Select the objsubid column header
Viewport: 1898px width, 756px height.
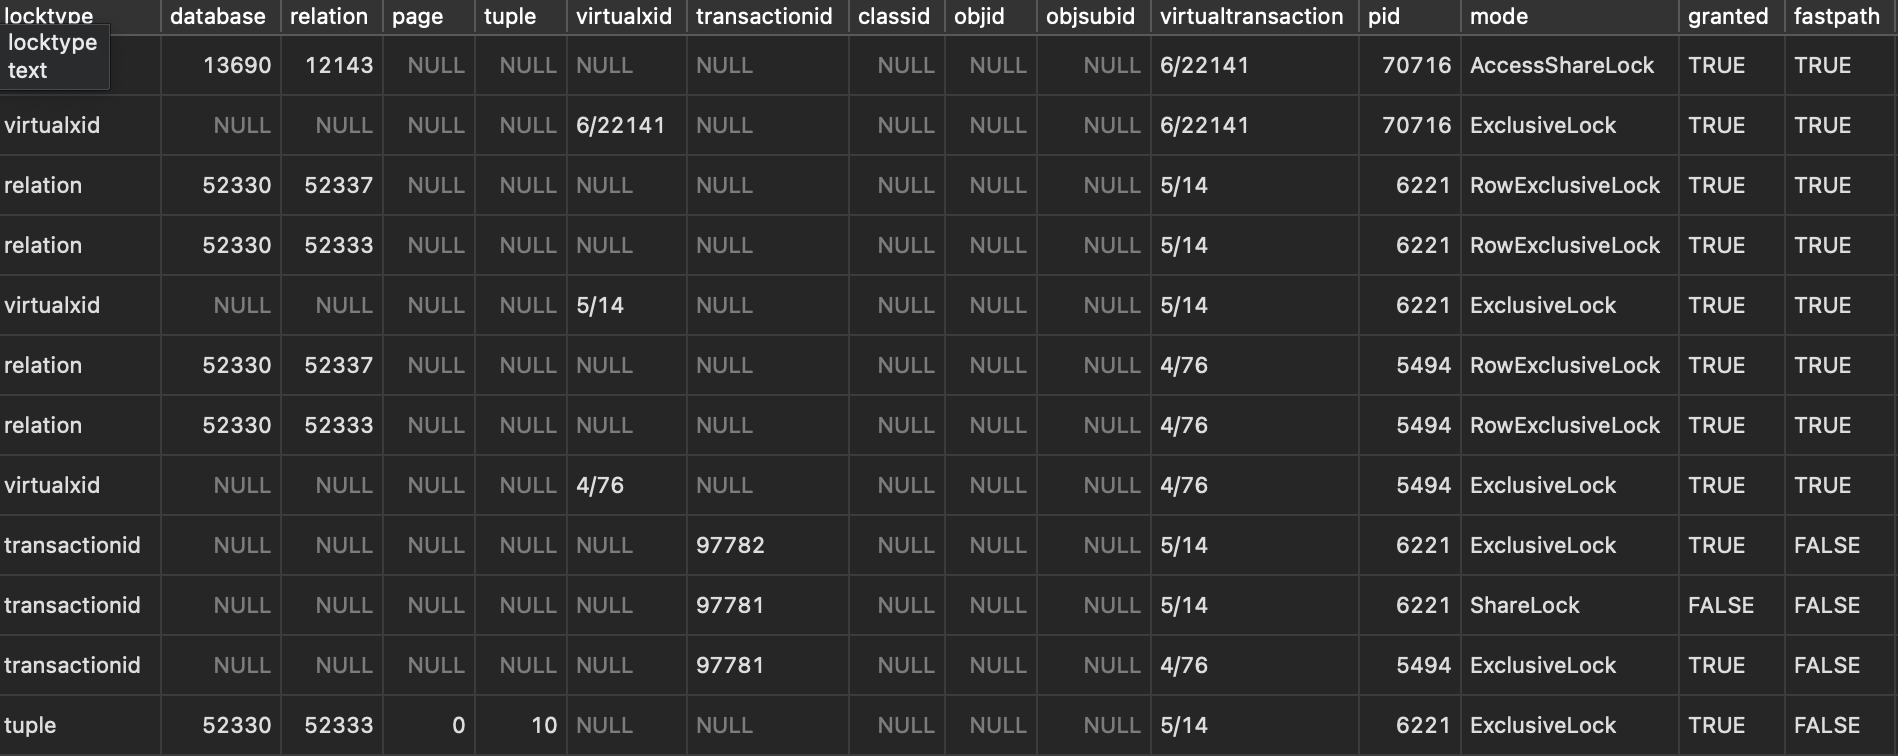click(1090, 16)
